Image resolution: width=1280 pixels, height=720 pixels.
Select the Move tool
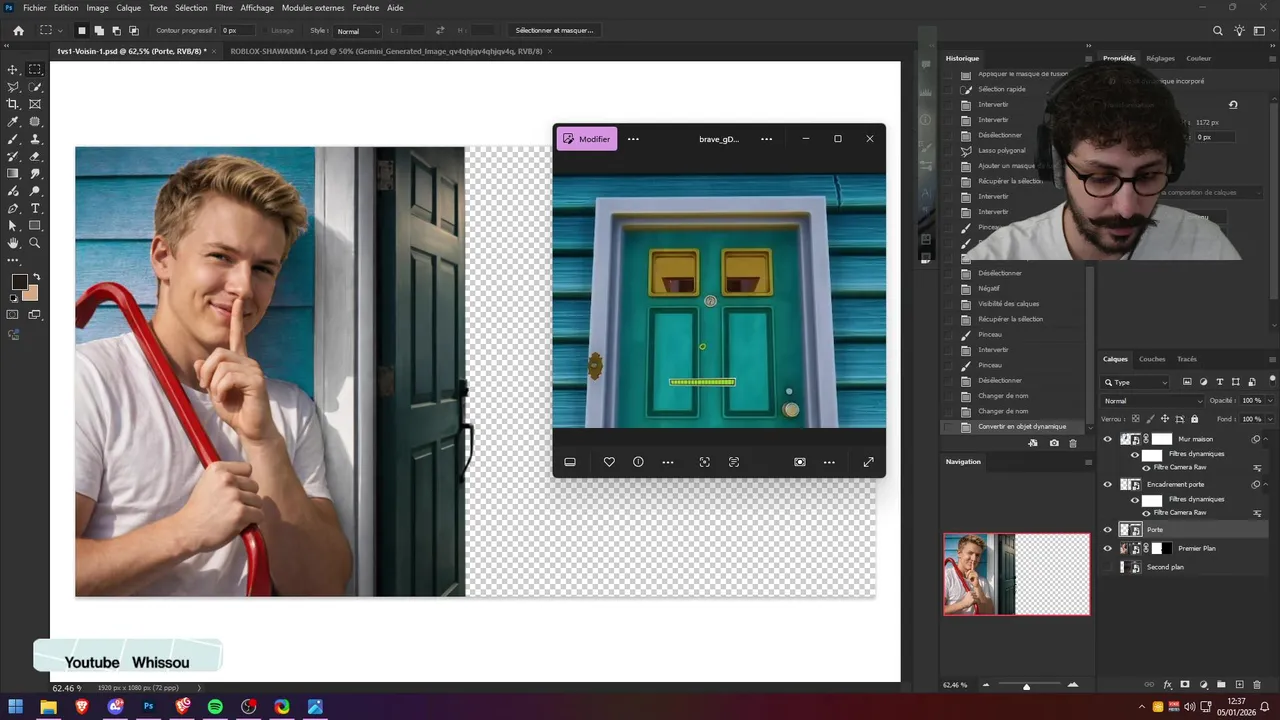coord(13,70)
